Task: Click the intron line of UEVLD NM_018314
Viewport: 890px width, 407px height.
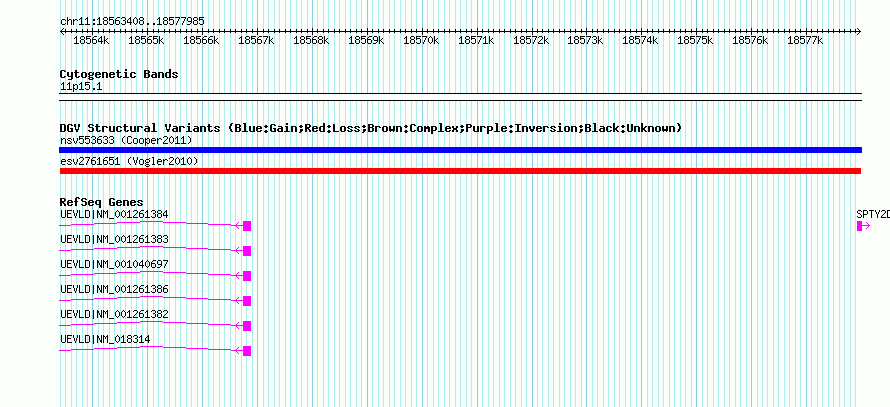Action: (152, 349)
